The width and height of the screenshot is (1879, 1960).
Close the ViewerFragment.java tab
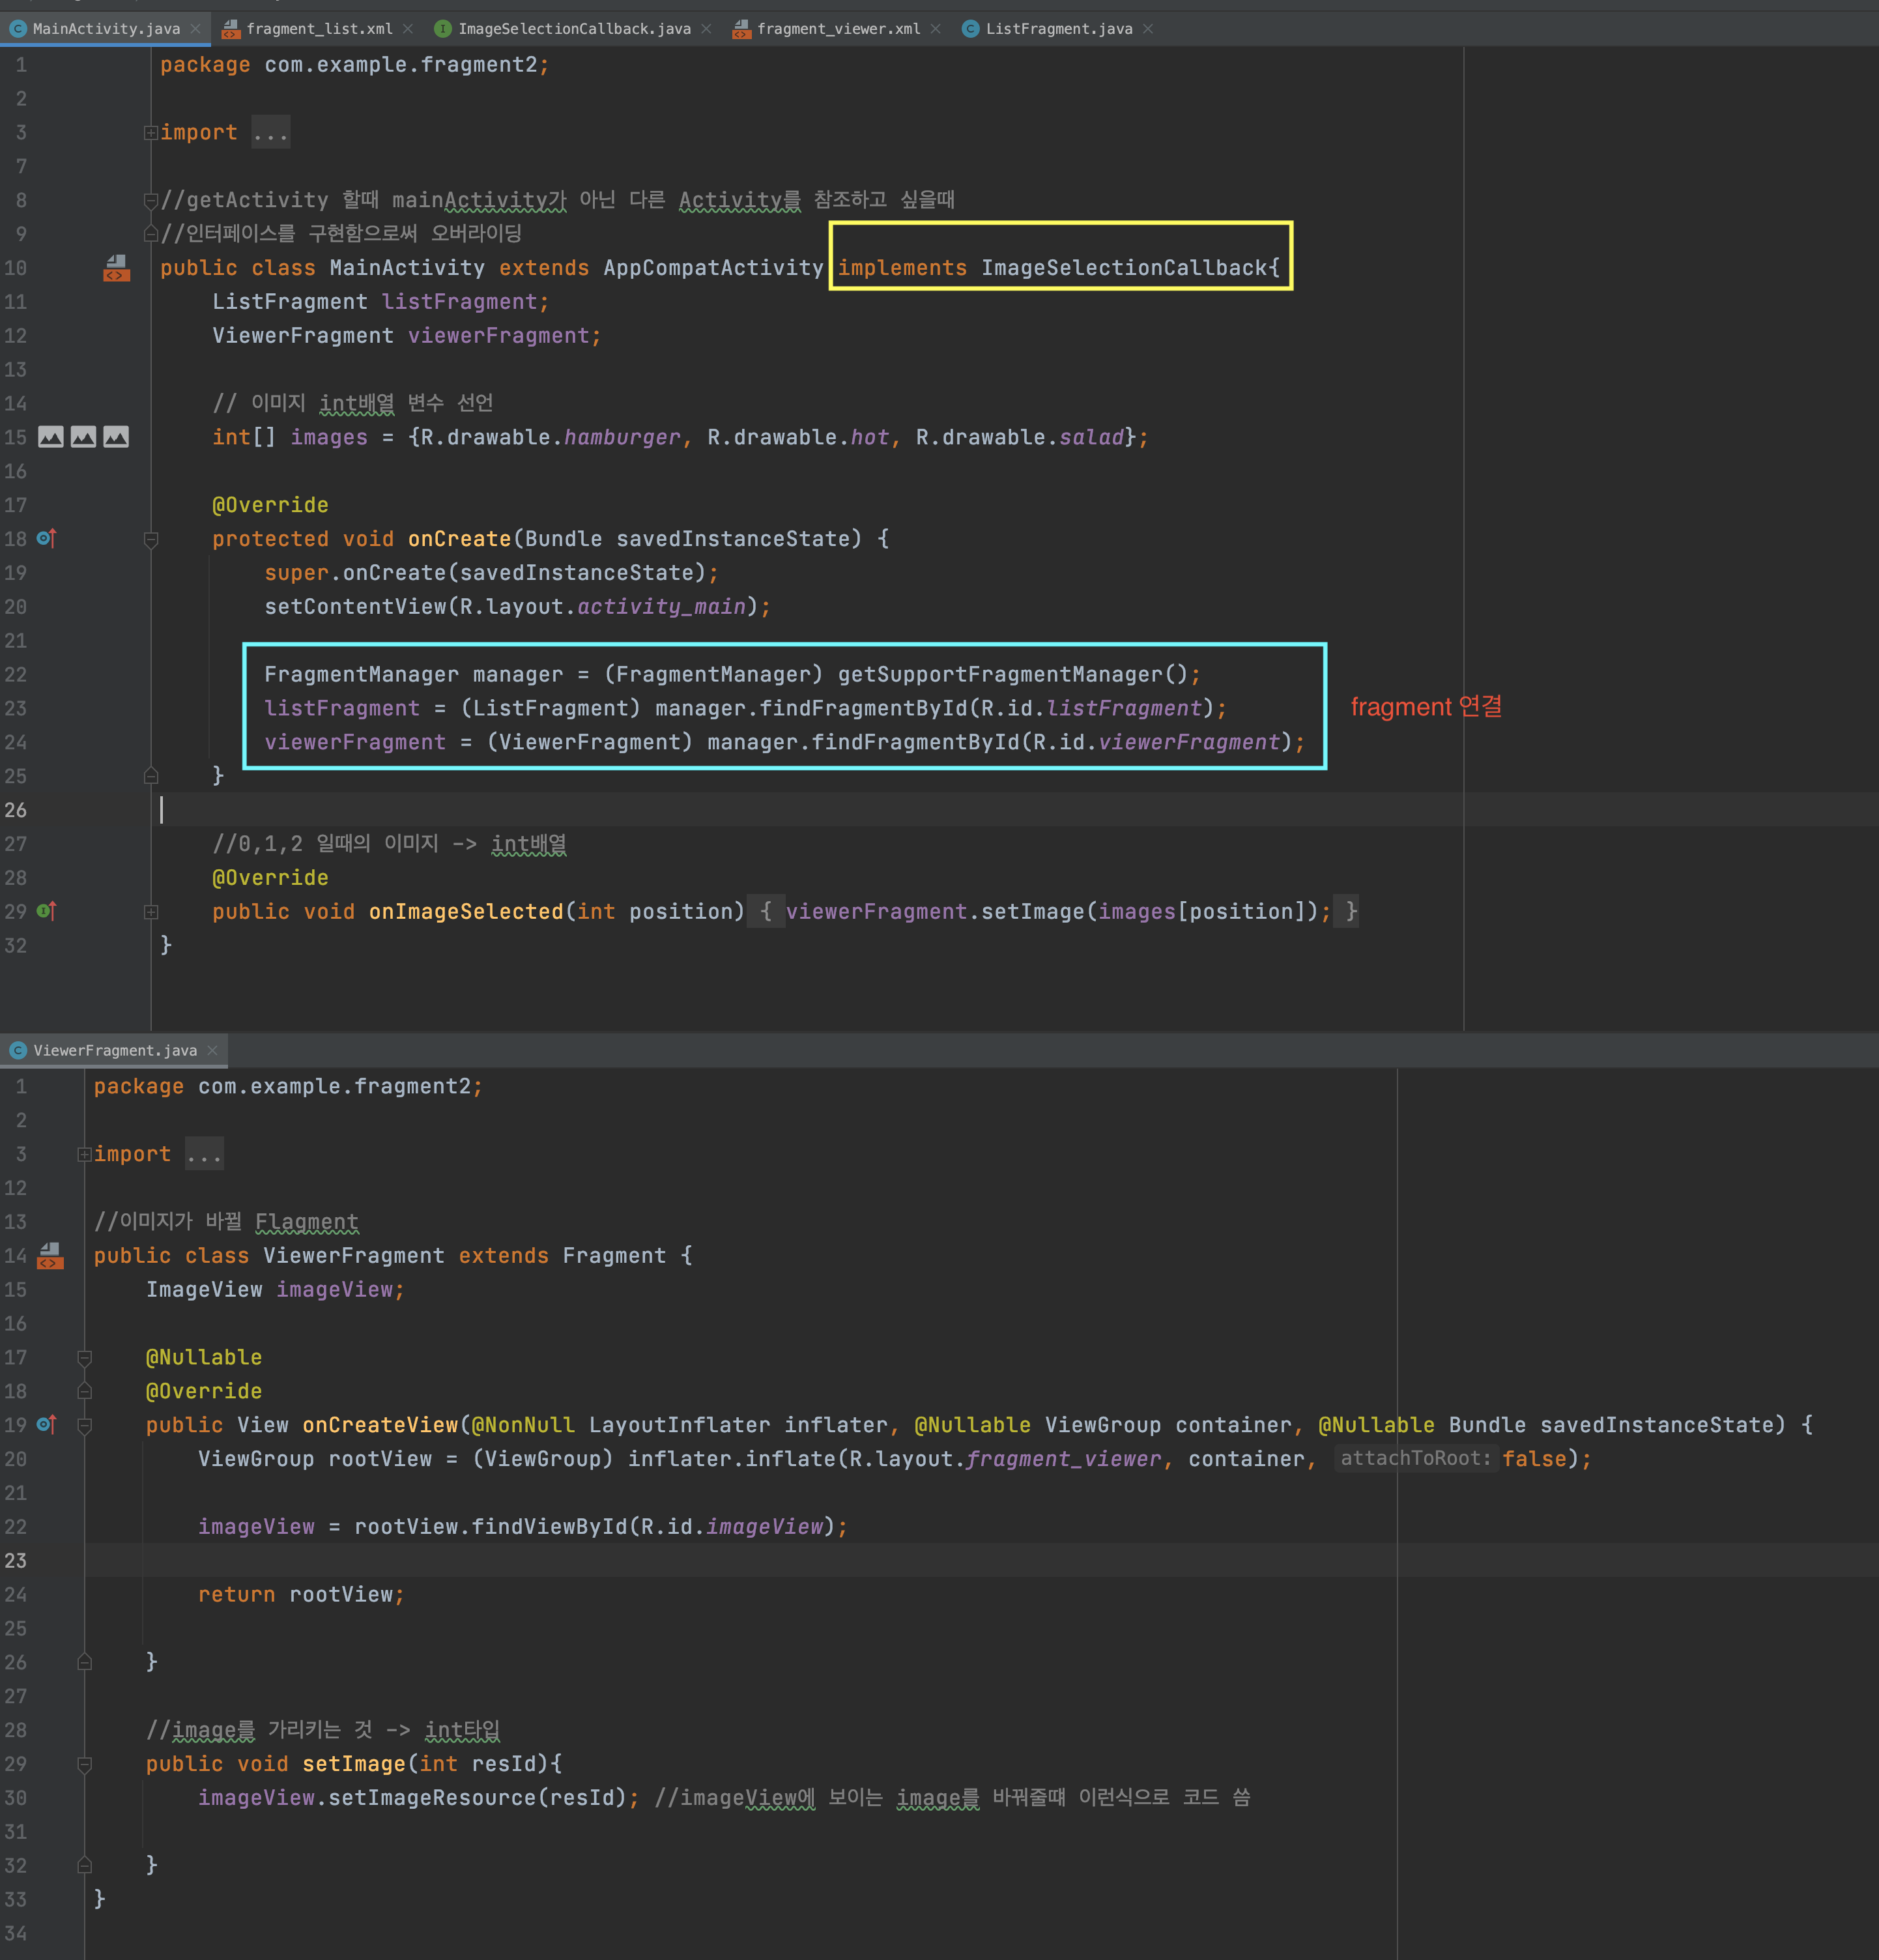click(x=212, y=1050)
